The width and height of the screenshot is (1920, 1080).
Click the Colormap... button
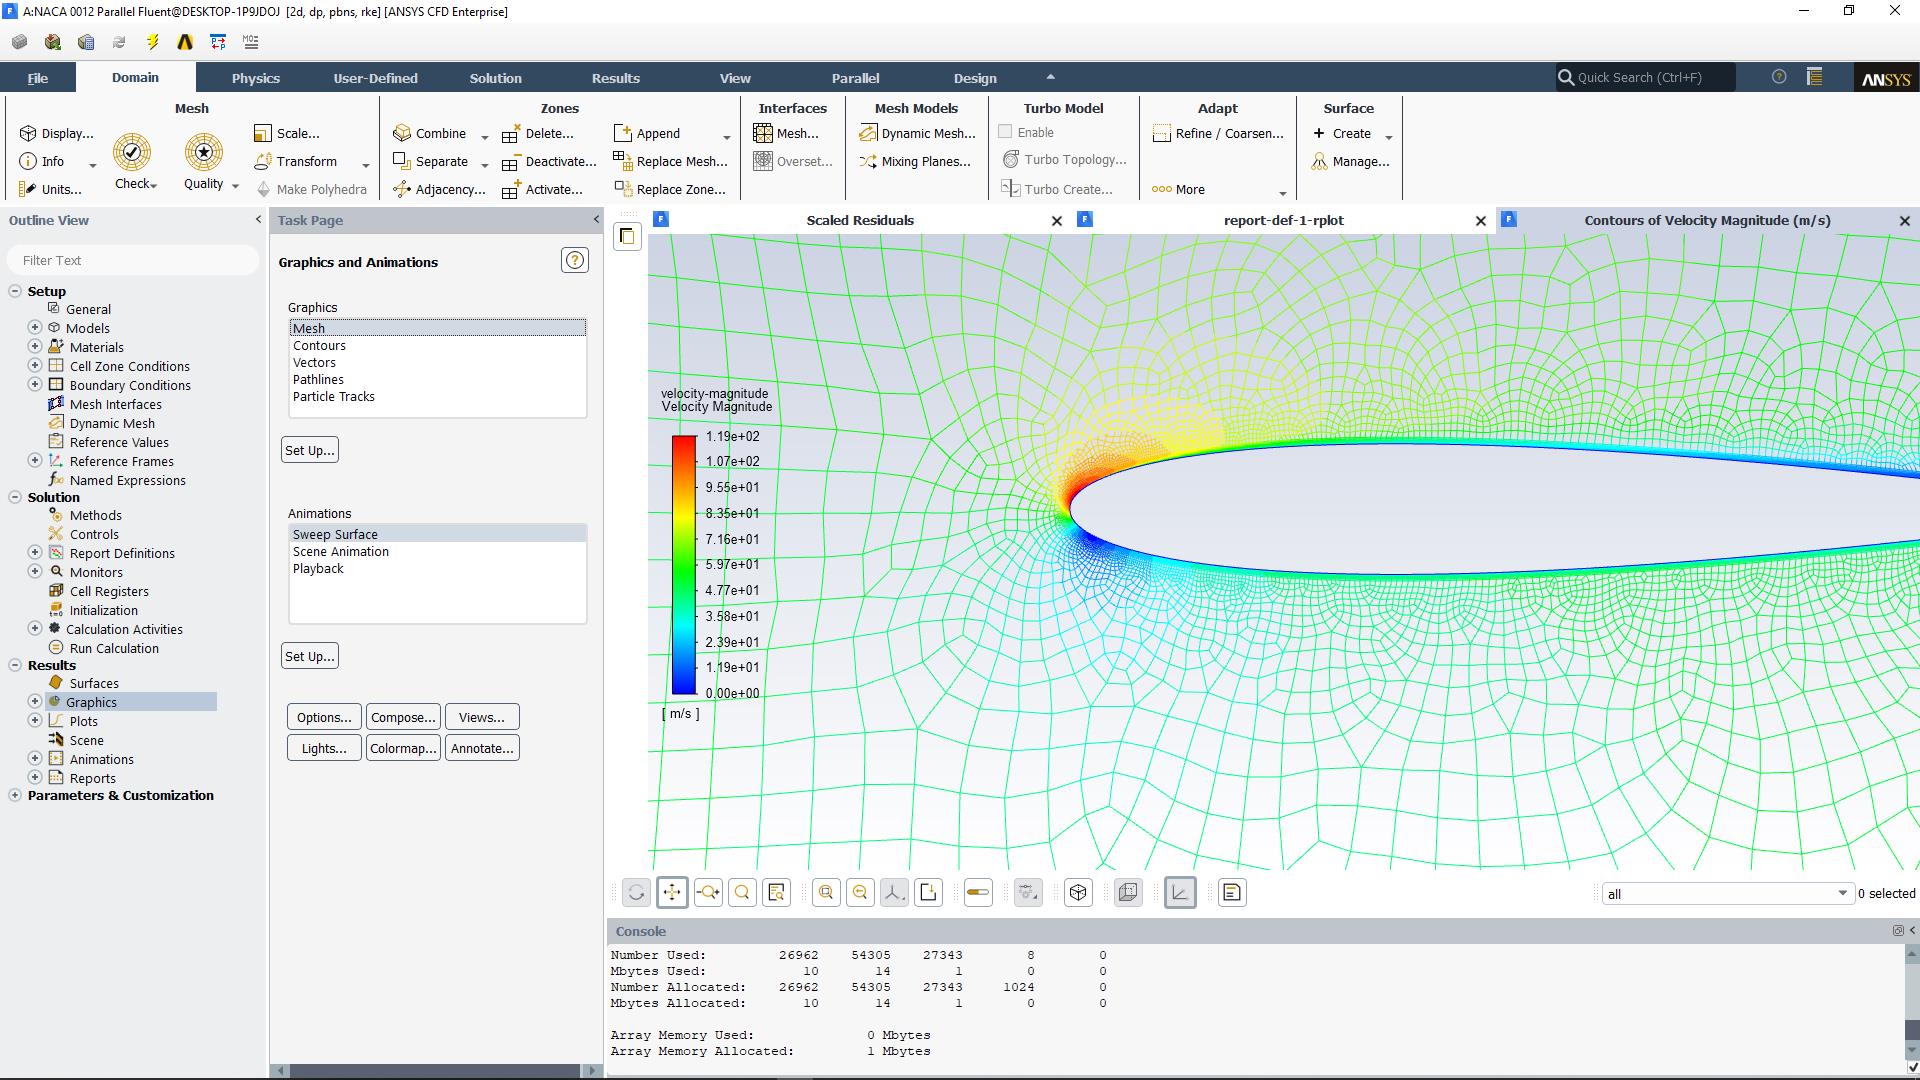pyautogui.click(x=403, y=748)
